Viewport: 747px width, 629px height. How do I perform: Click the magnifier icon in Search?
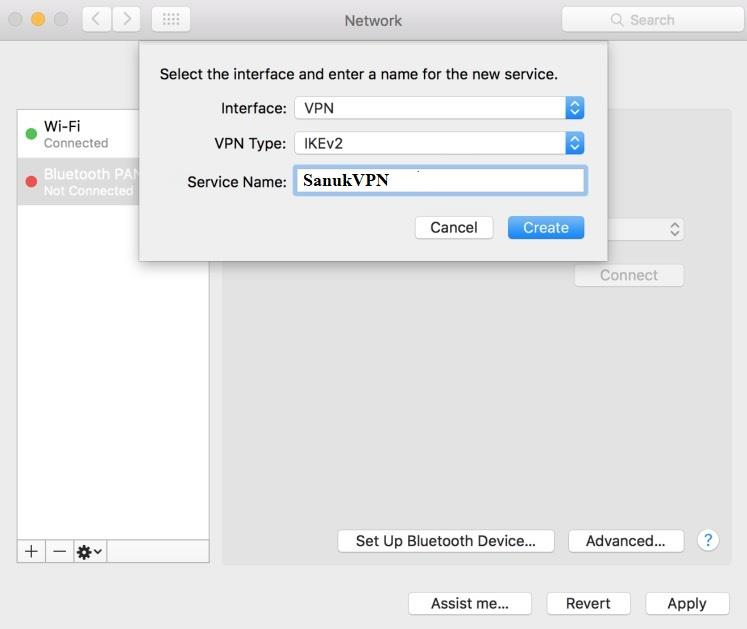pyautogui.click(x=617, y=20)
